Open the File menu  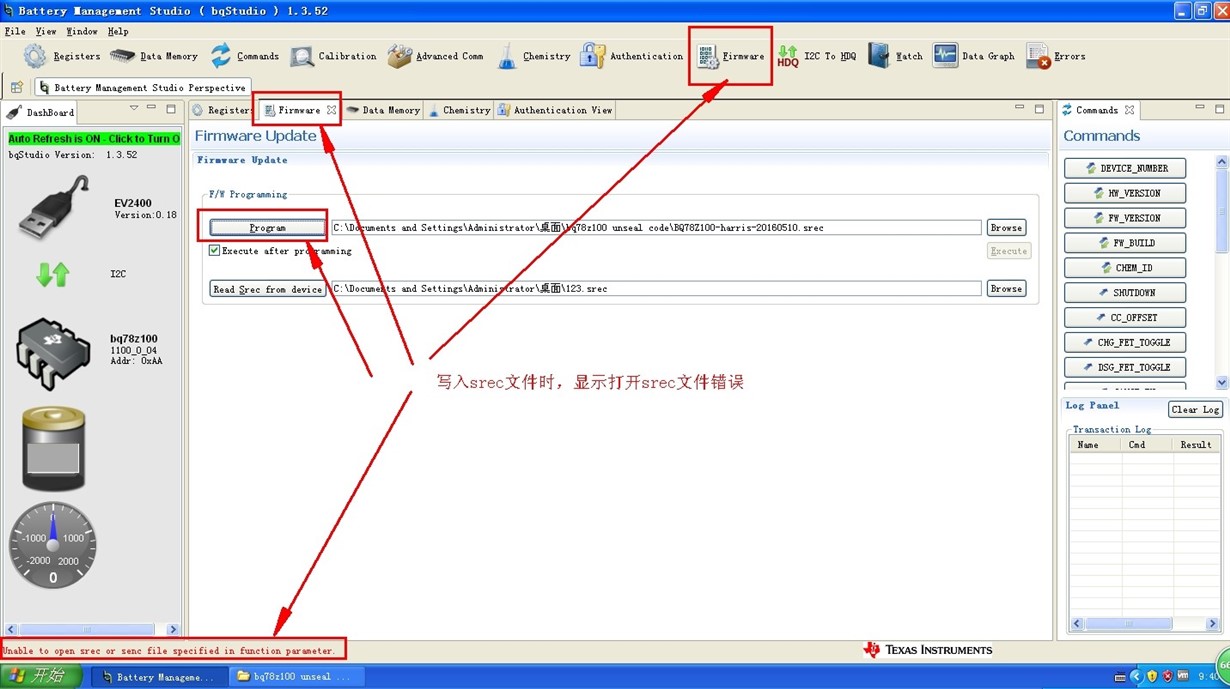15,31
